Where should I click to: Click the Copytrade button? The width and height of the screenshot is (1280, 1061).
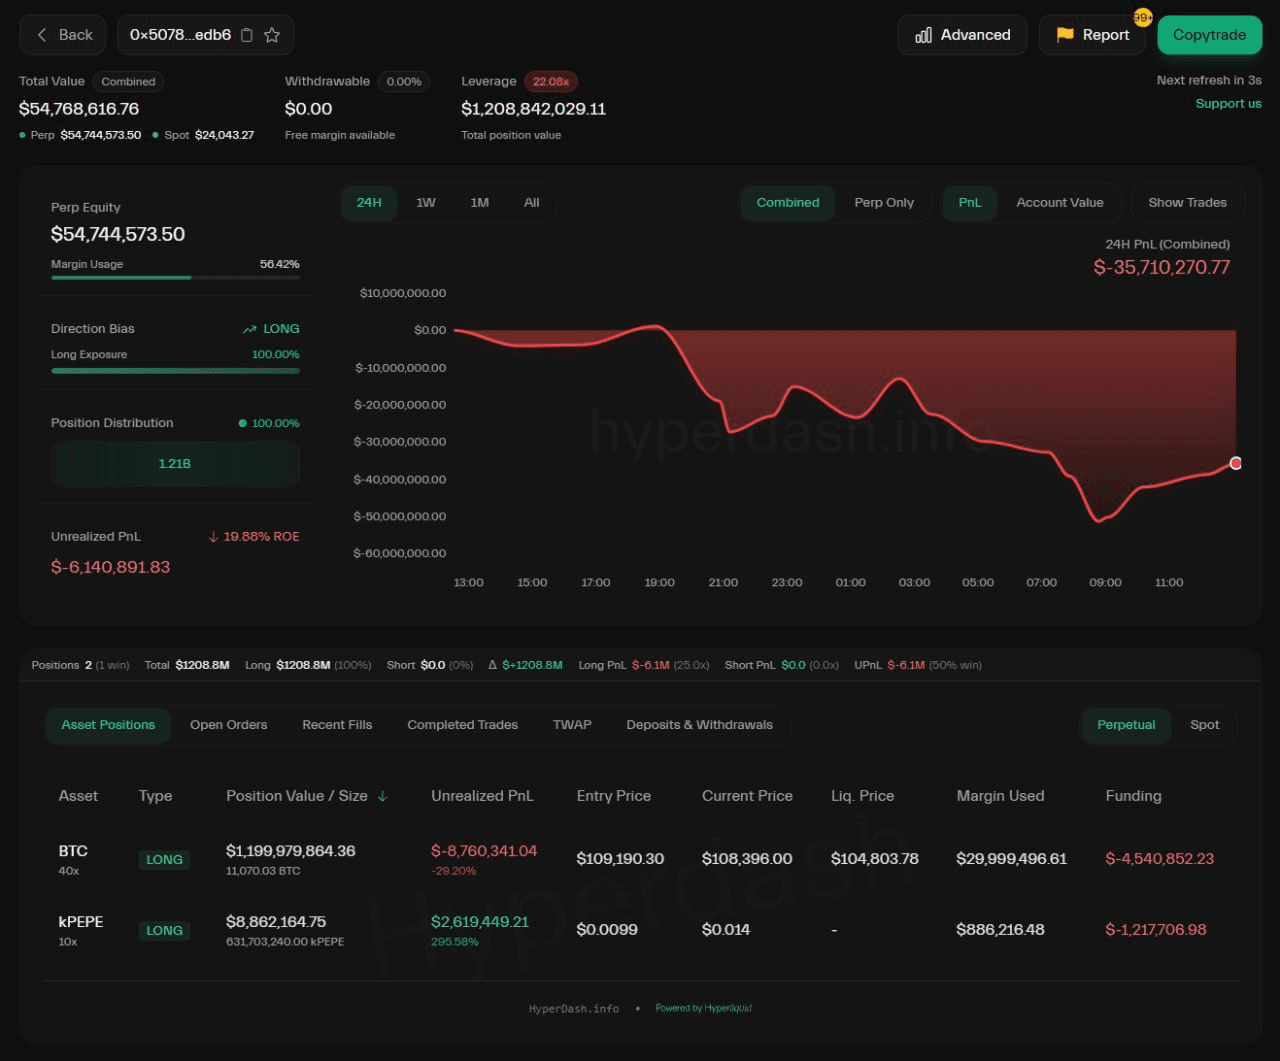tap(1209, 35)
